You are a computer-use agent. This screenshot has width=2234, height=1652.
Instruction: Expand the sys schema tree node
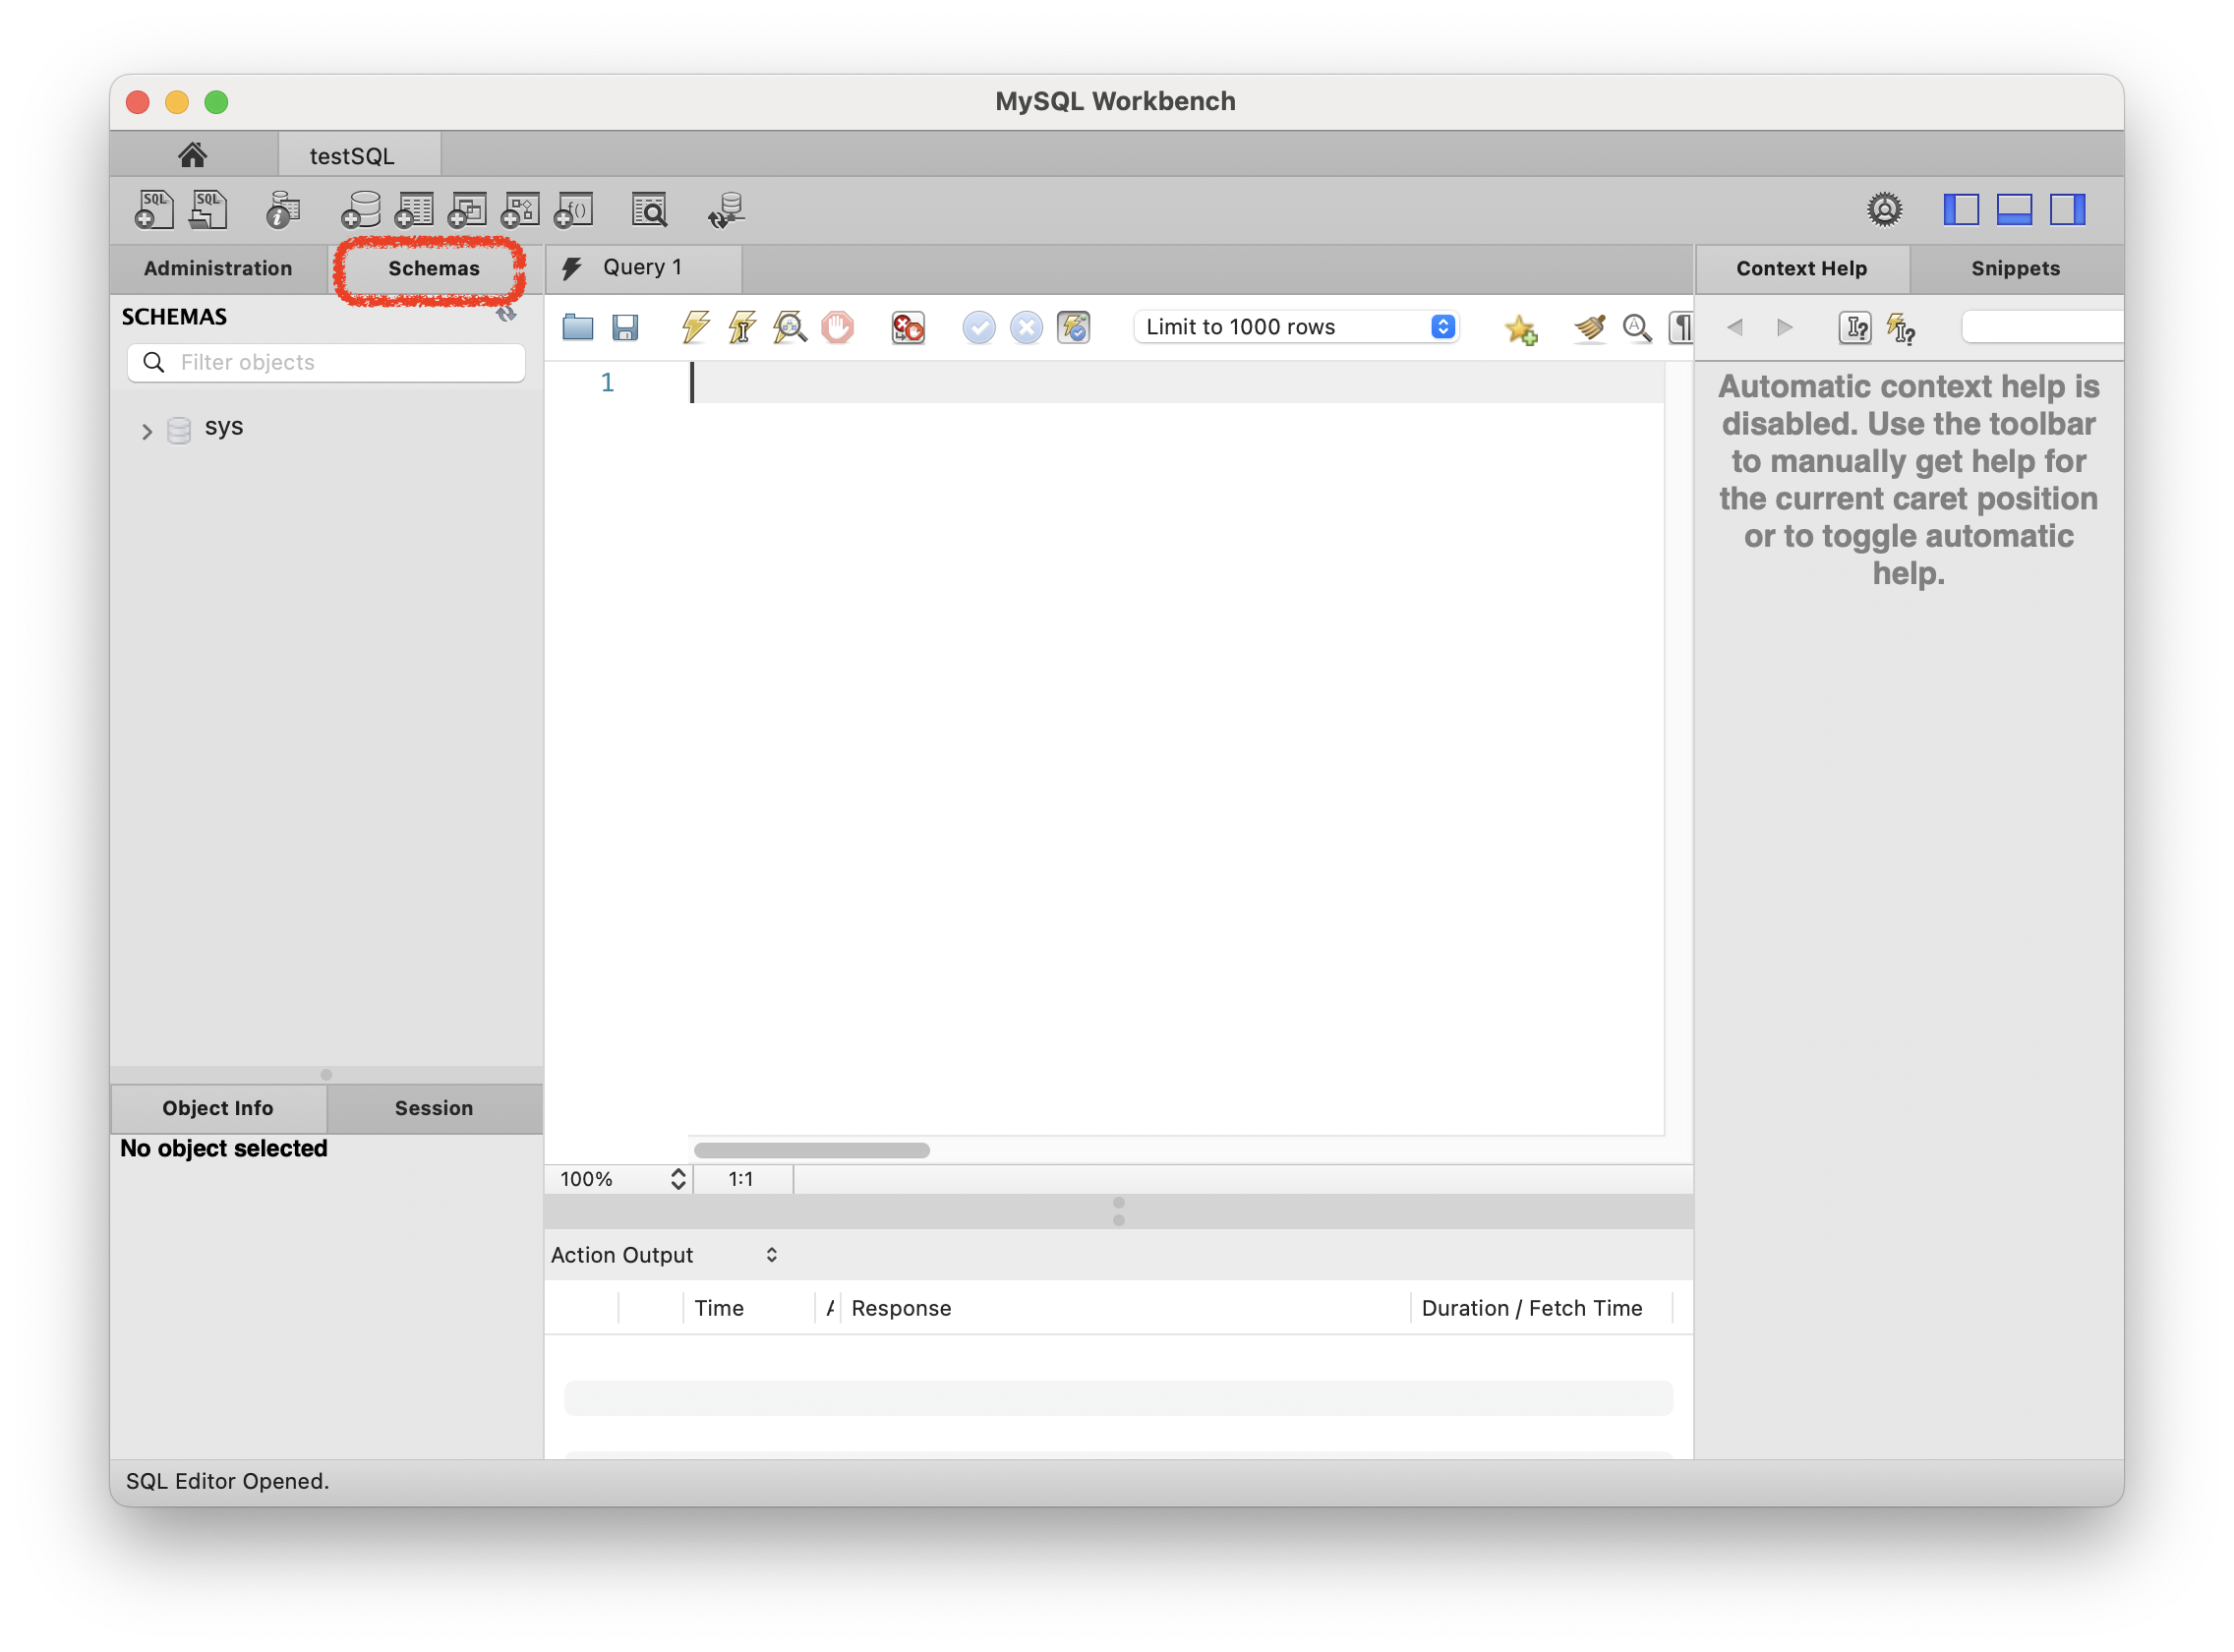147,431
